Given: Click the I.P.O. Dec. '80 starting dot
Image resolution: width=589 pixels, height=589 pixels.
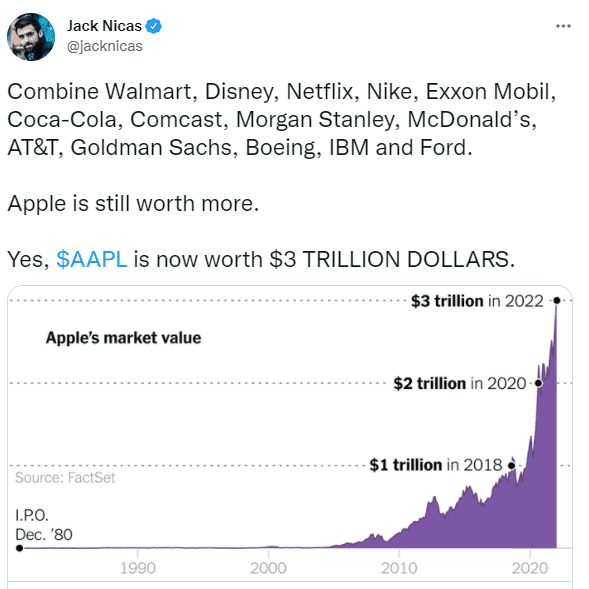Looking at the screenshot, I should pos(20,548).
